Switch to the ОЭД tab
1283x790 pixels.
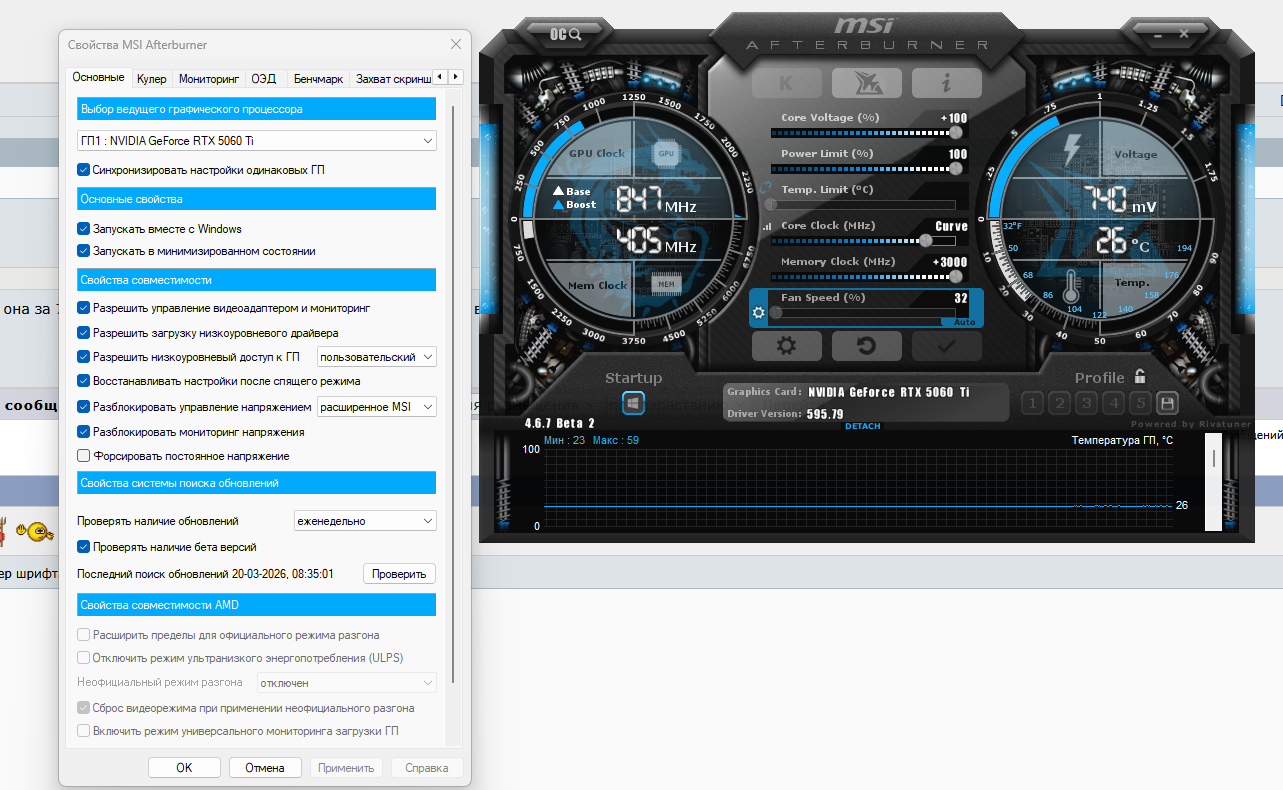coord(264,78)
